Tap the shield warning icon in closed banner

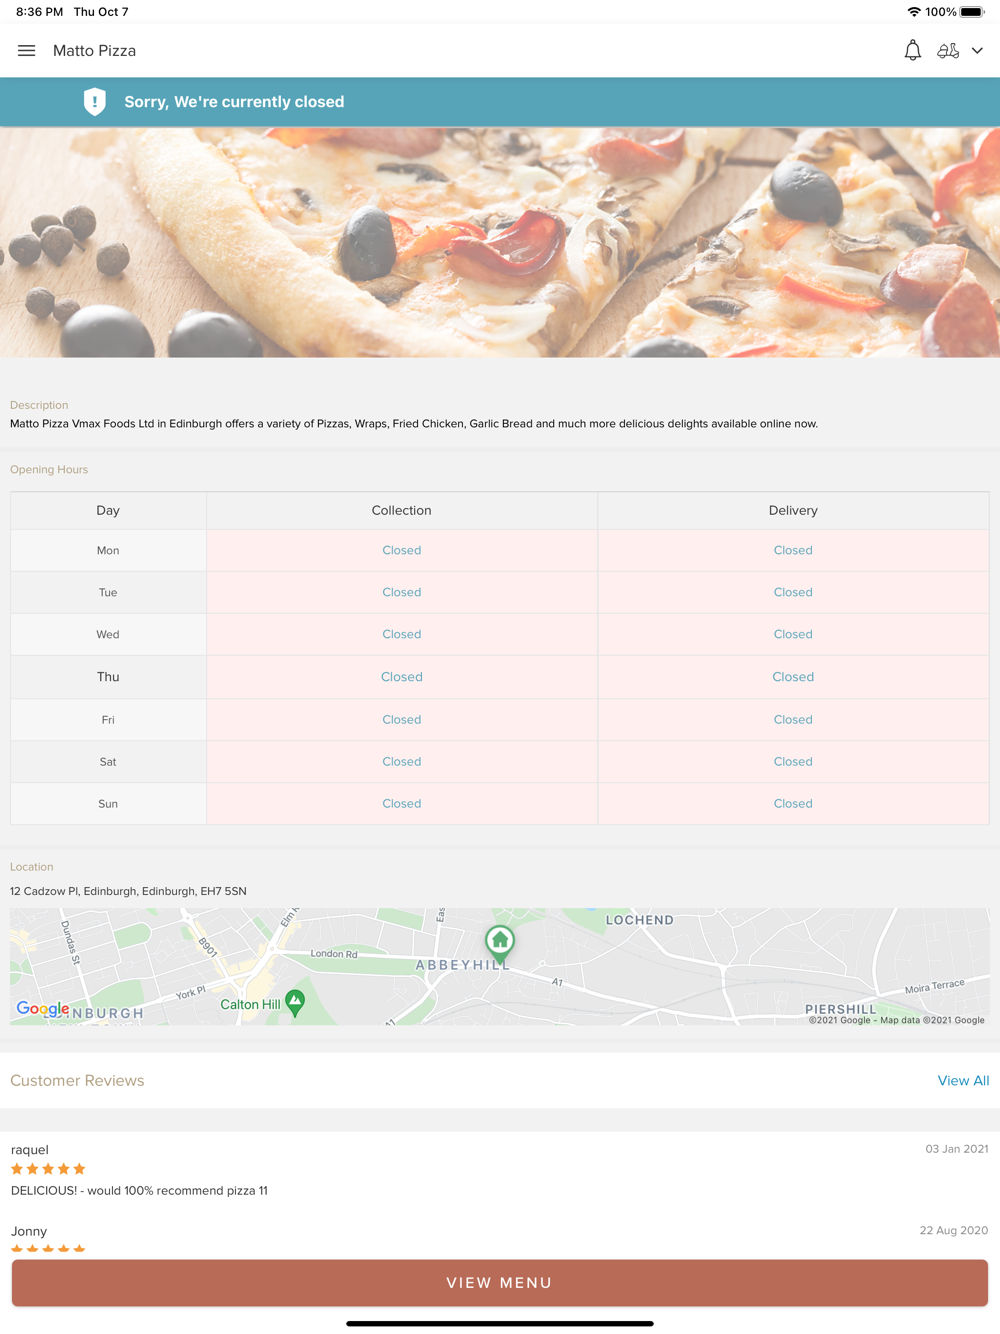[x=95, y=102]
